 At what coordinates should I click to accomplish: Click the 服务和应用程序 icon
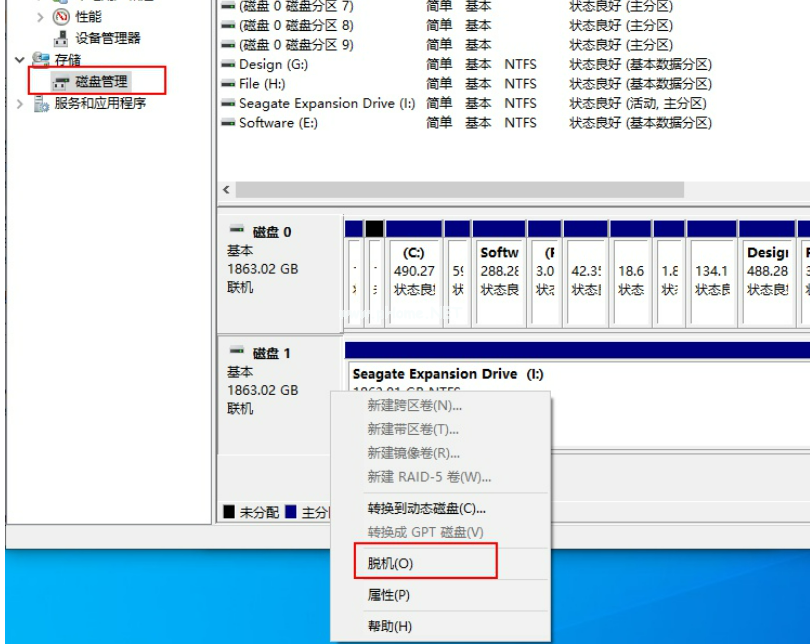[41, 103]
